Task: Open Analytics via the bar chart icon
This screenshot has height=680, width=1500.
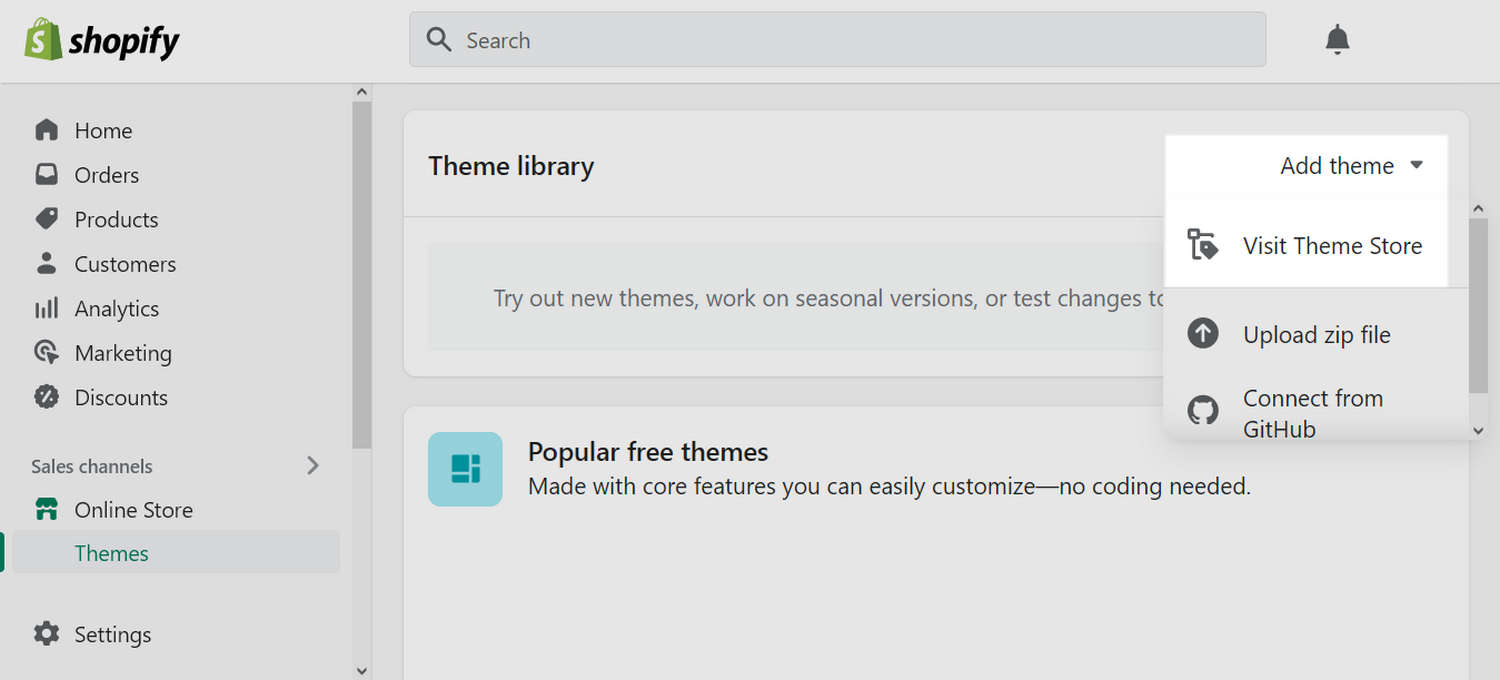Action: coord(47,308)
